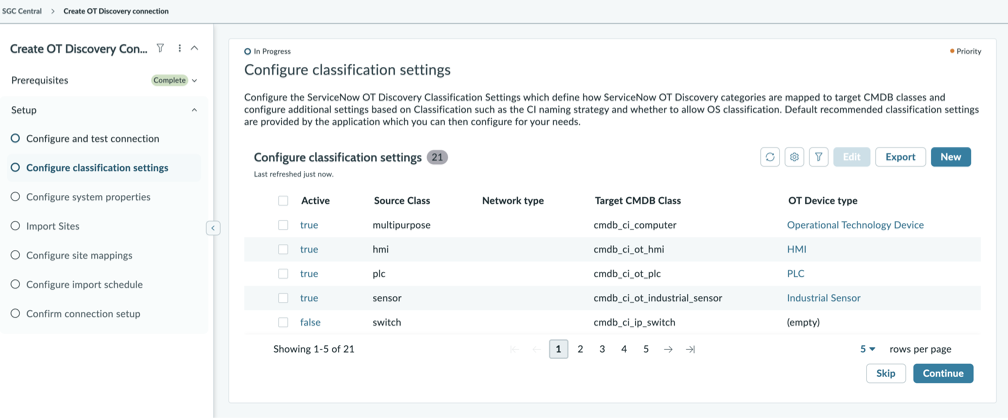Check the multipurpose row checkbox

pyautogui.click(x=283, y=225)
